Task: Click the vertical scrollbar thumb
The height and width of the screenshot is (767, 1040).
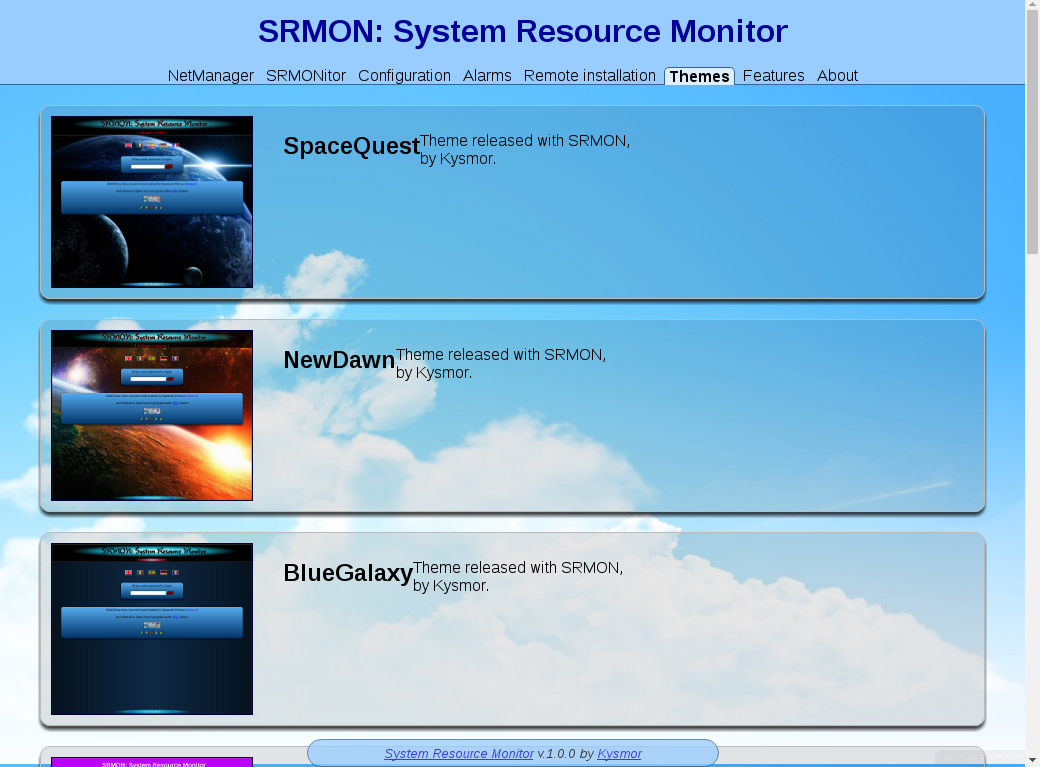Action: (1032, 133)
